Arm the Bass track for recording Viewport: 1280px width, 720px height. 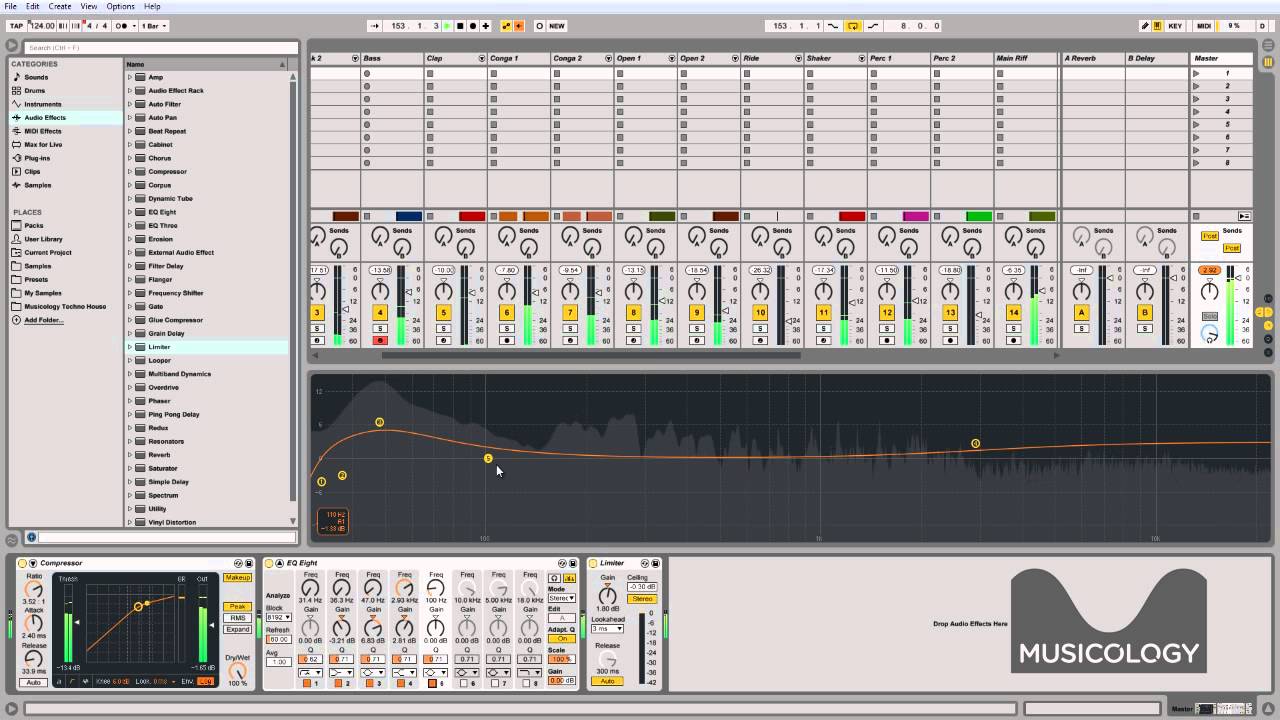point(380,340)
